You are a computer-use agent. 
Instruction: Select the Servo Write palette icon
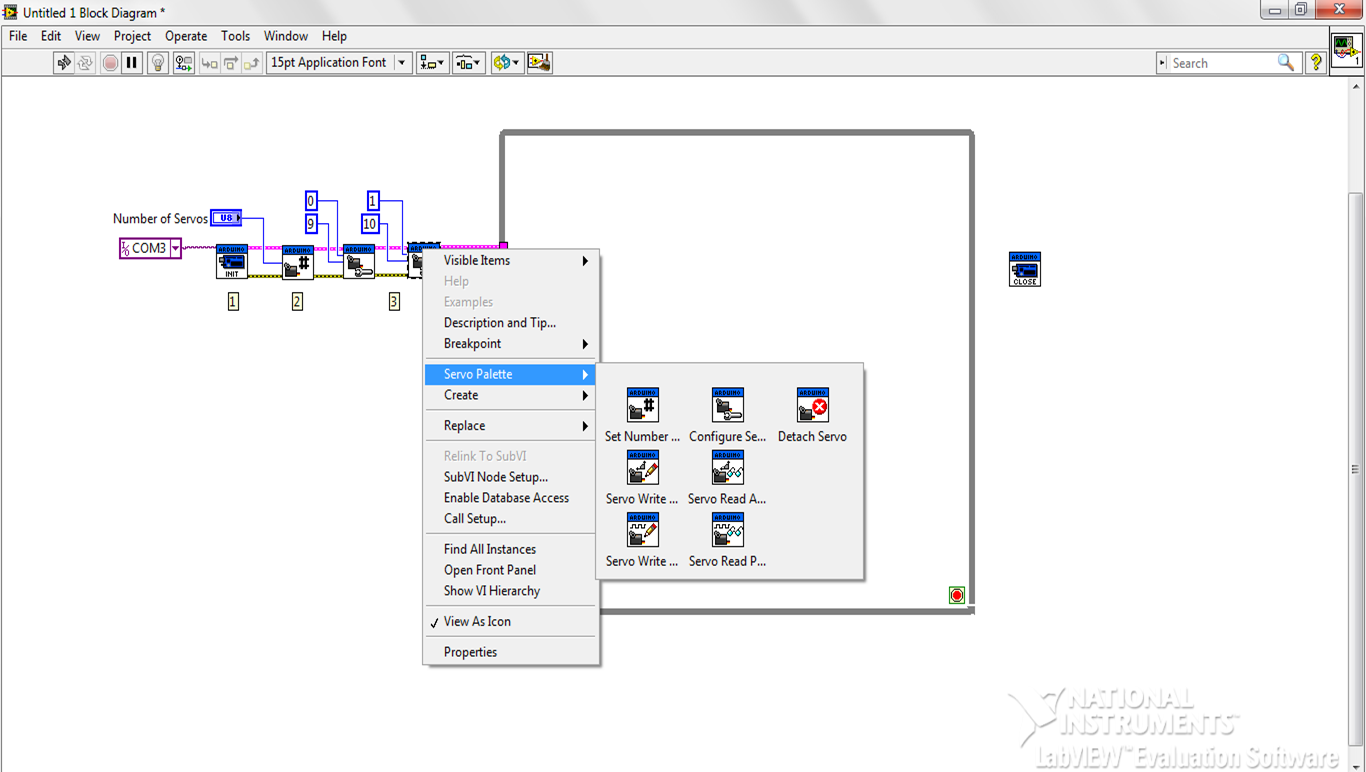point(641,467)
